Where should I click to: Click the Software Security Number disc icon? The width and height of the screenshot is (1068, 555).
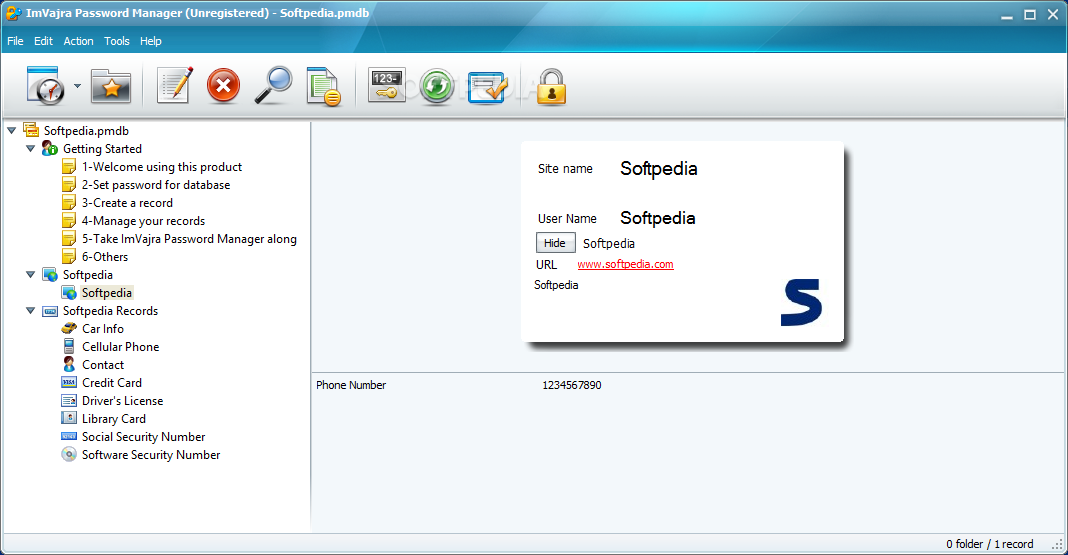point(69,454)
